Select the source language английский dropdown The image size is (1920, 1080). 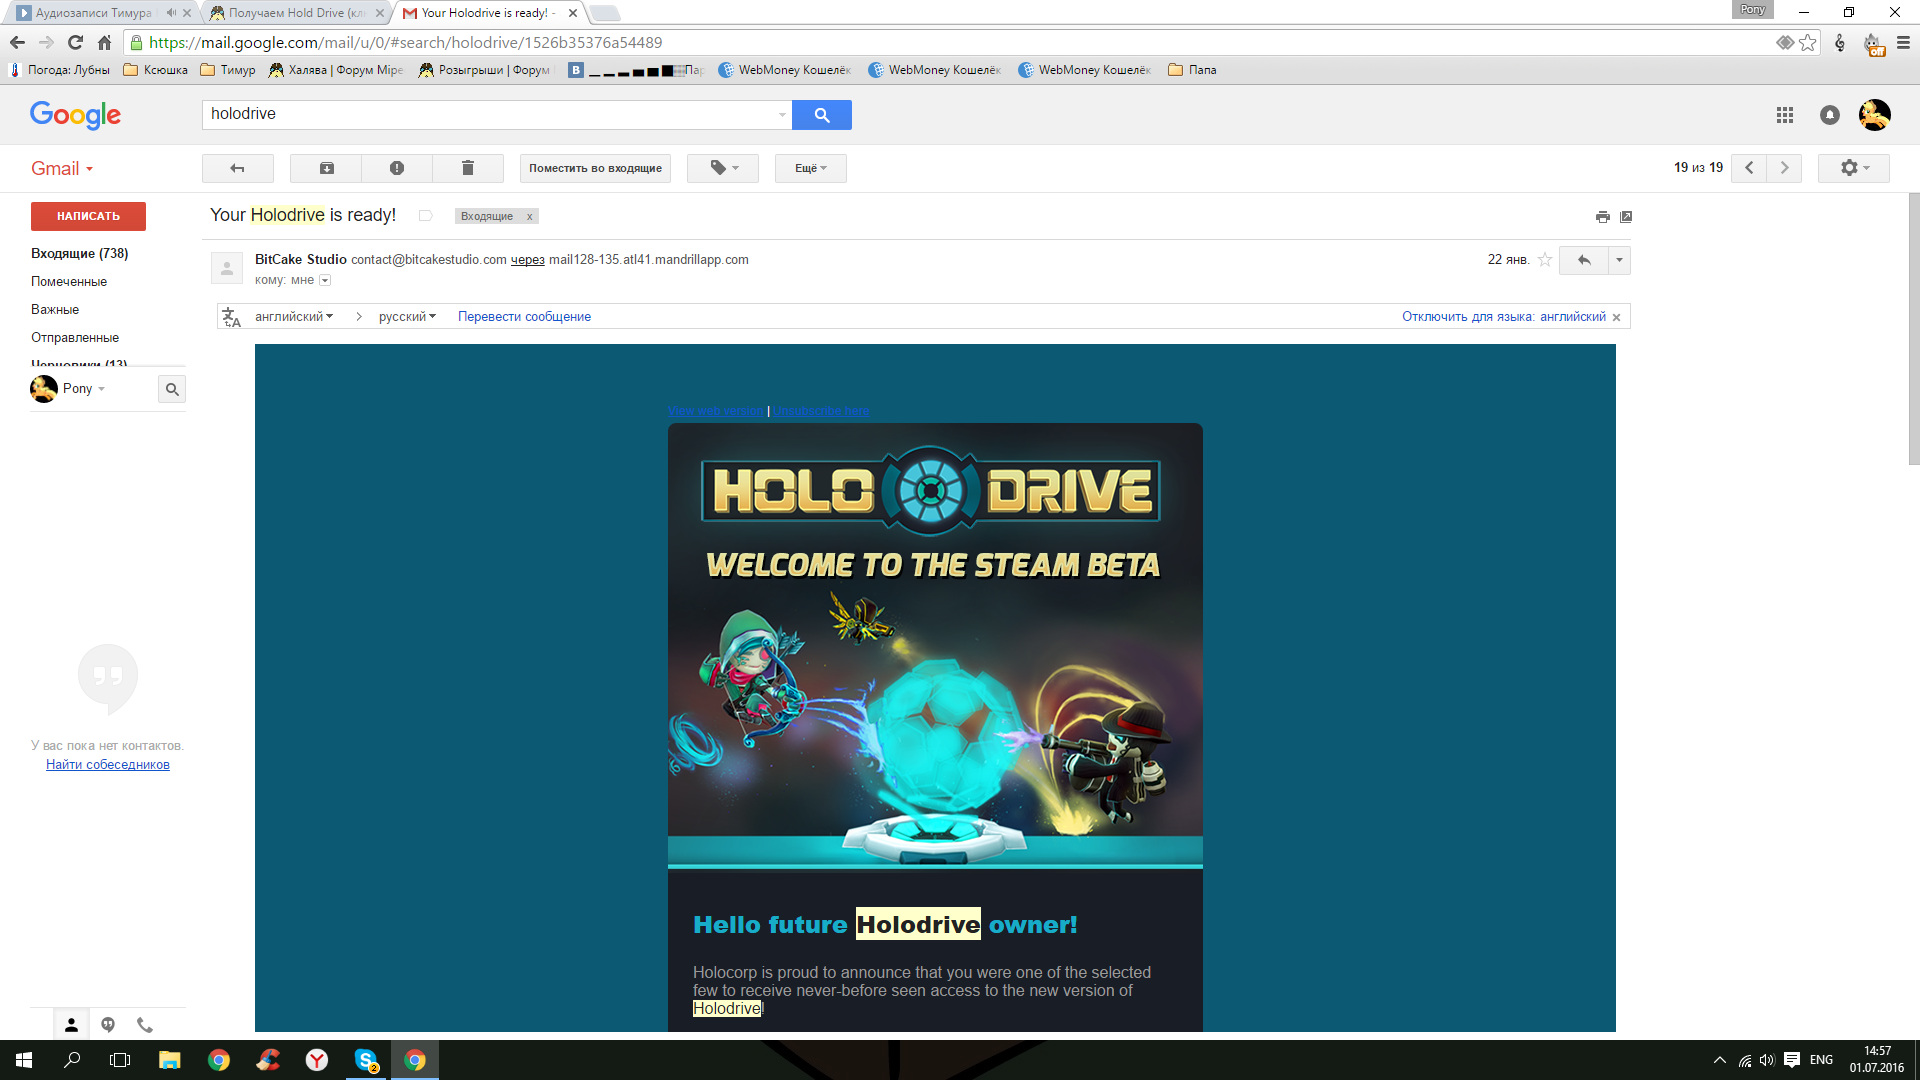point(294,317)
